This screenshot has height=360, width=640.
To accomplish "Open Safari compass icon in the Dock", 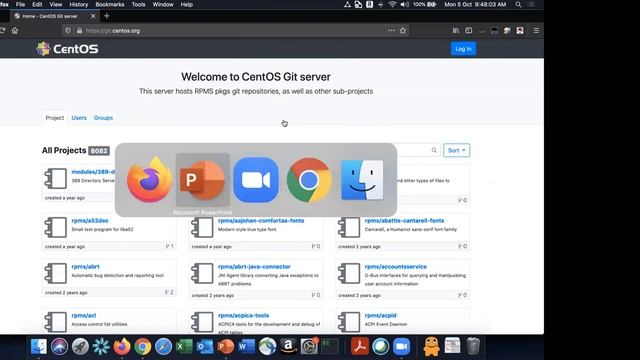I will [x=163, y=347].
